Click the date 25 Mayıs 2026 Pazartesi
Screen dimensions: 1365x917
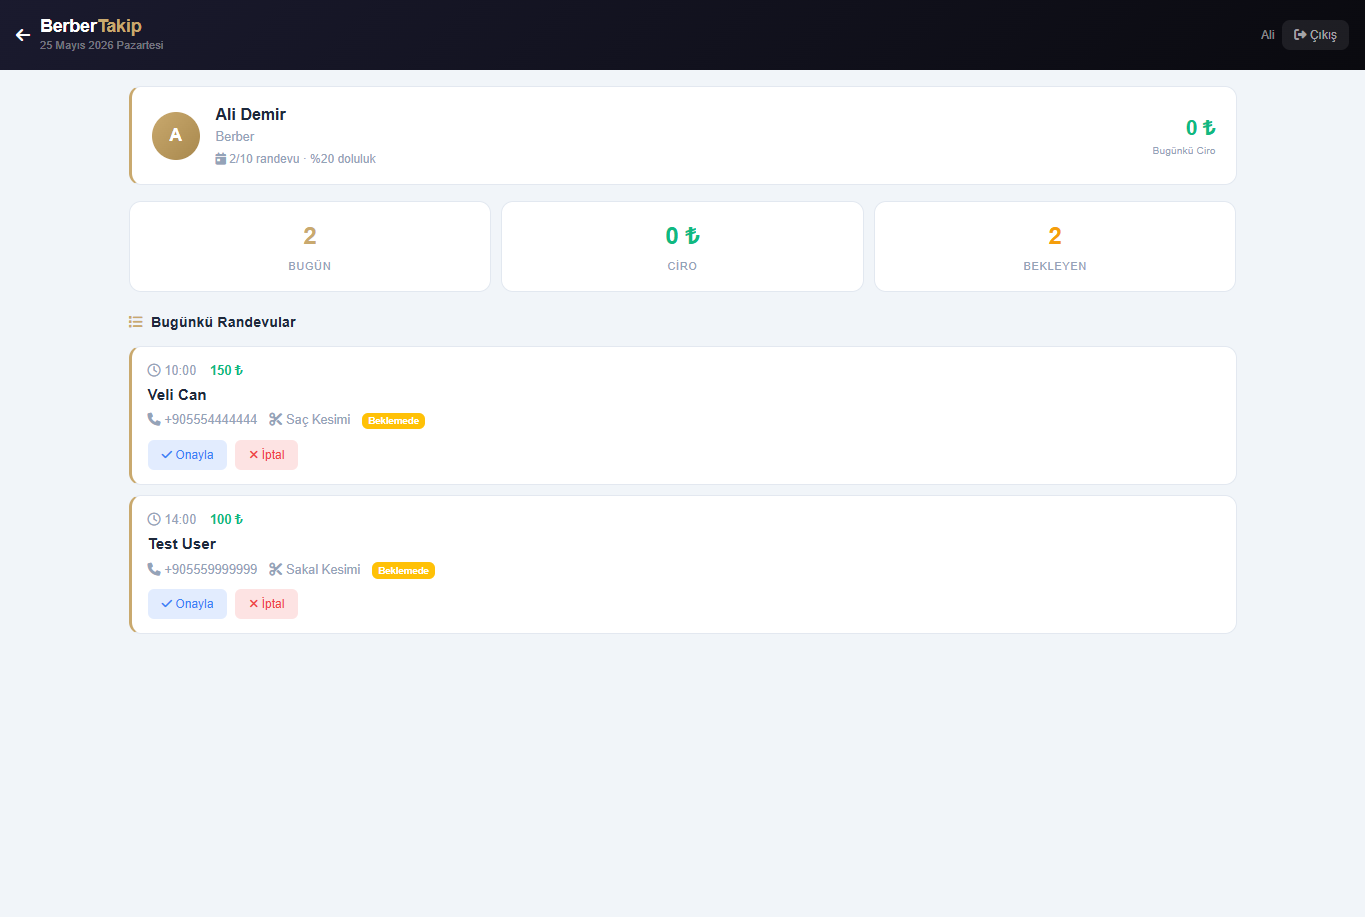(101, 45)
